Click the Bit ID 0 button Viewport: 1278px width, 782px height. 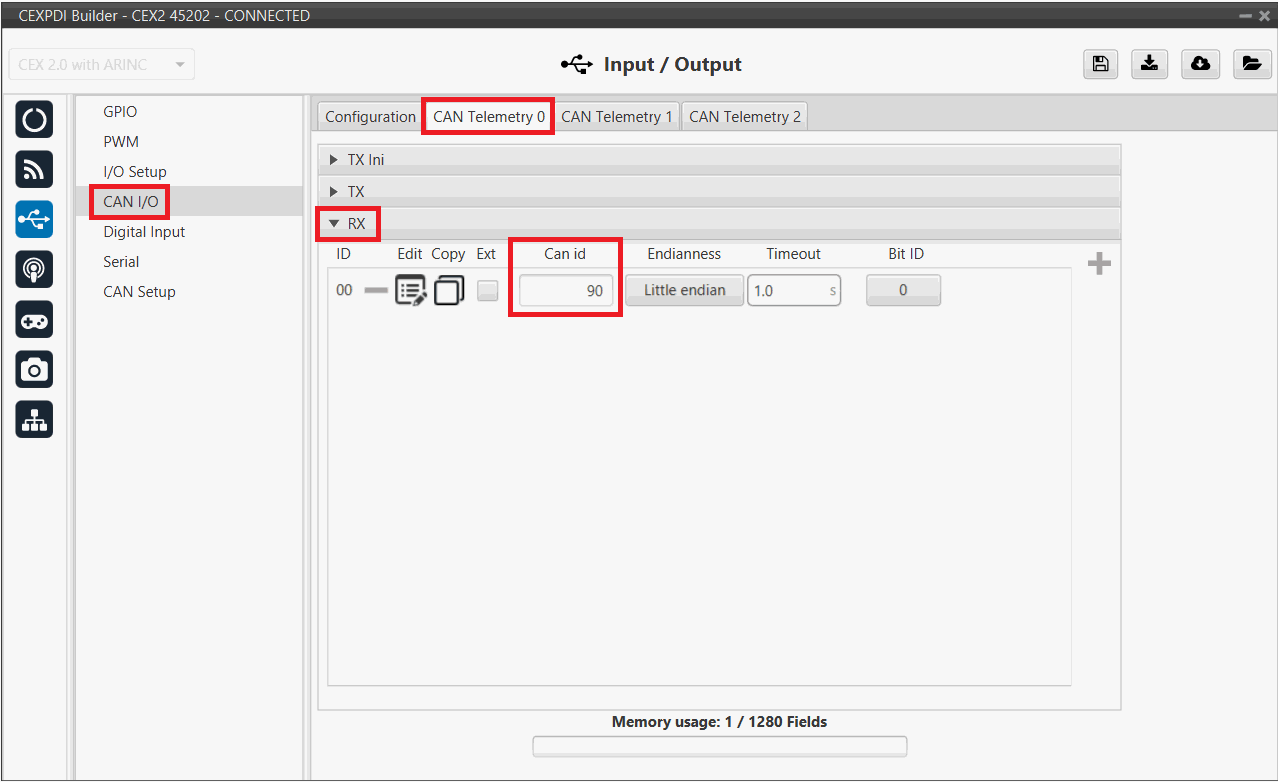pyautogui.click(x=902, y=291)
